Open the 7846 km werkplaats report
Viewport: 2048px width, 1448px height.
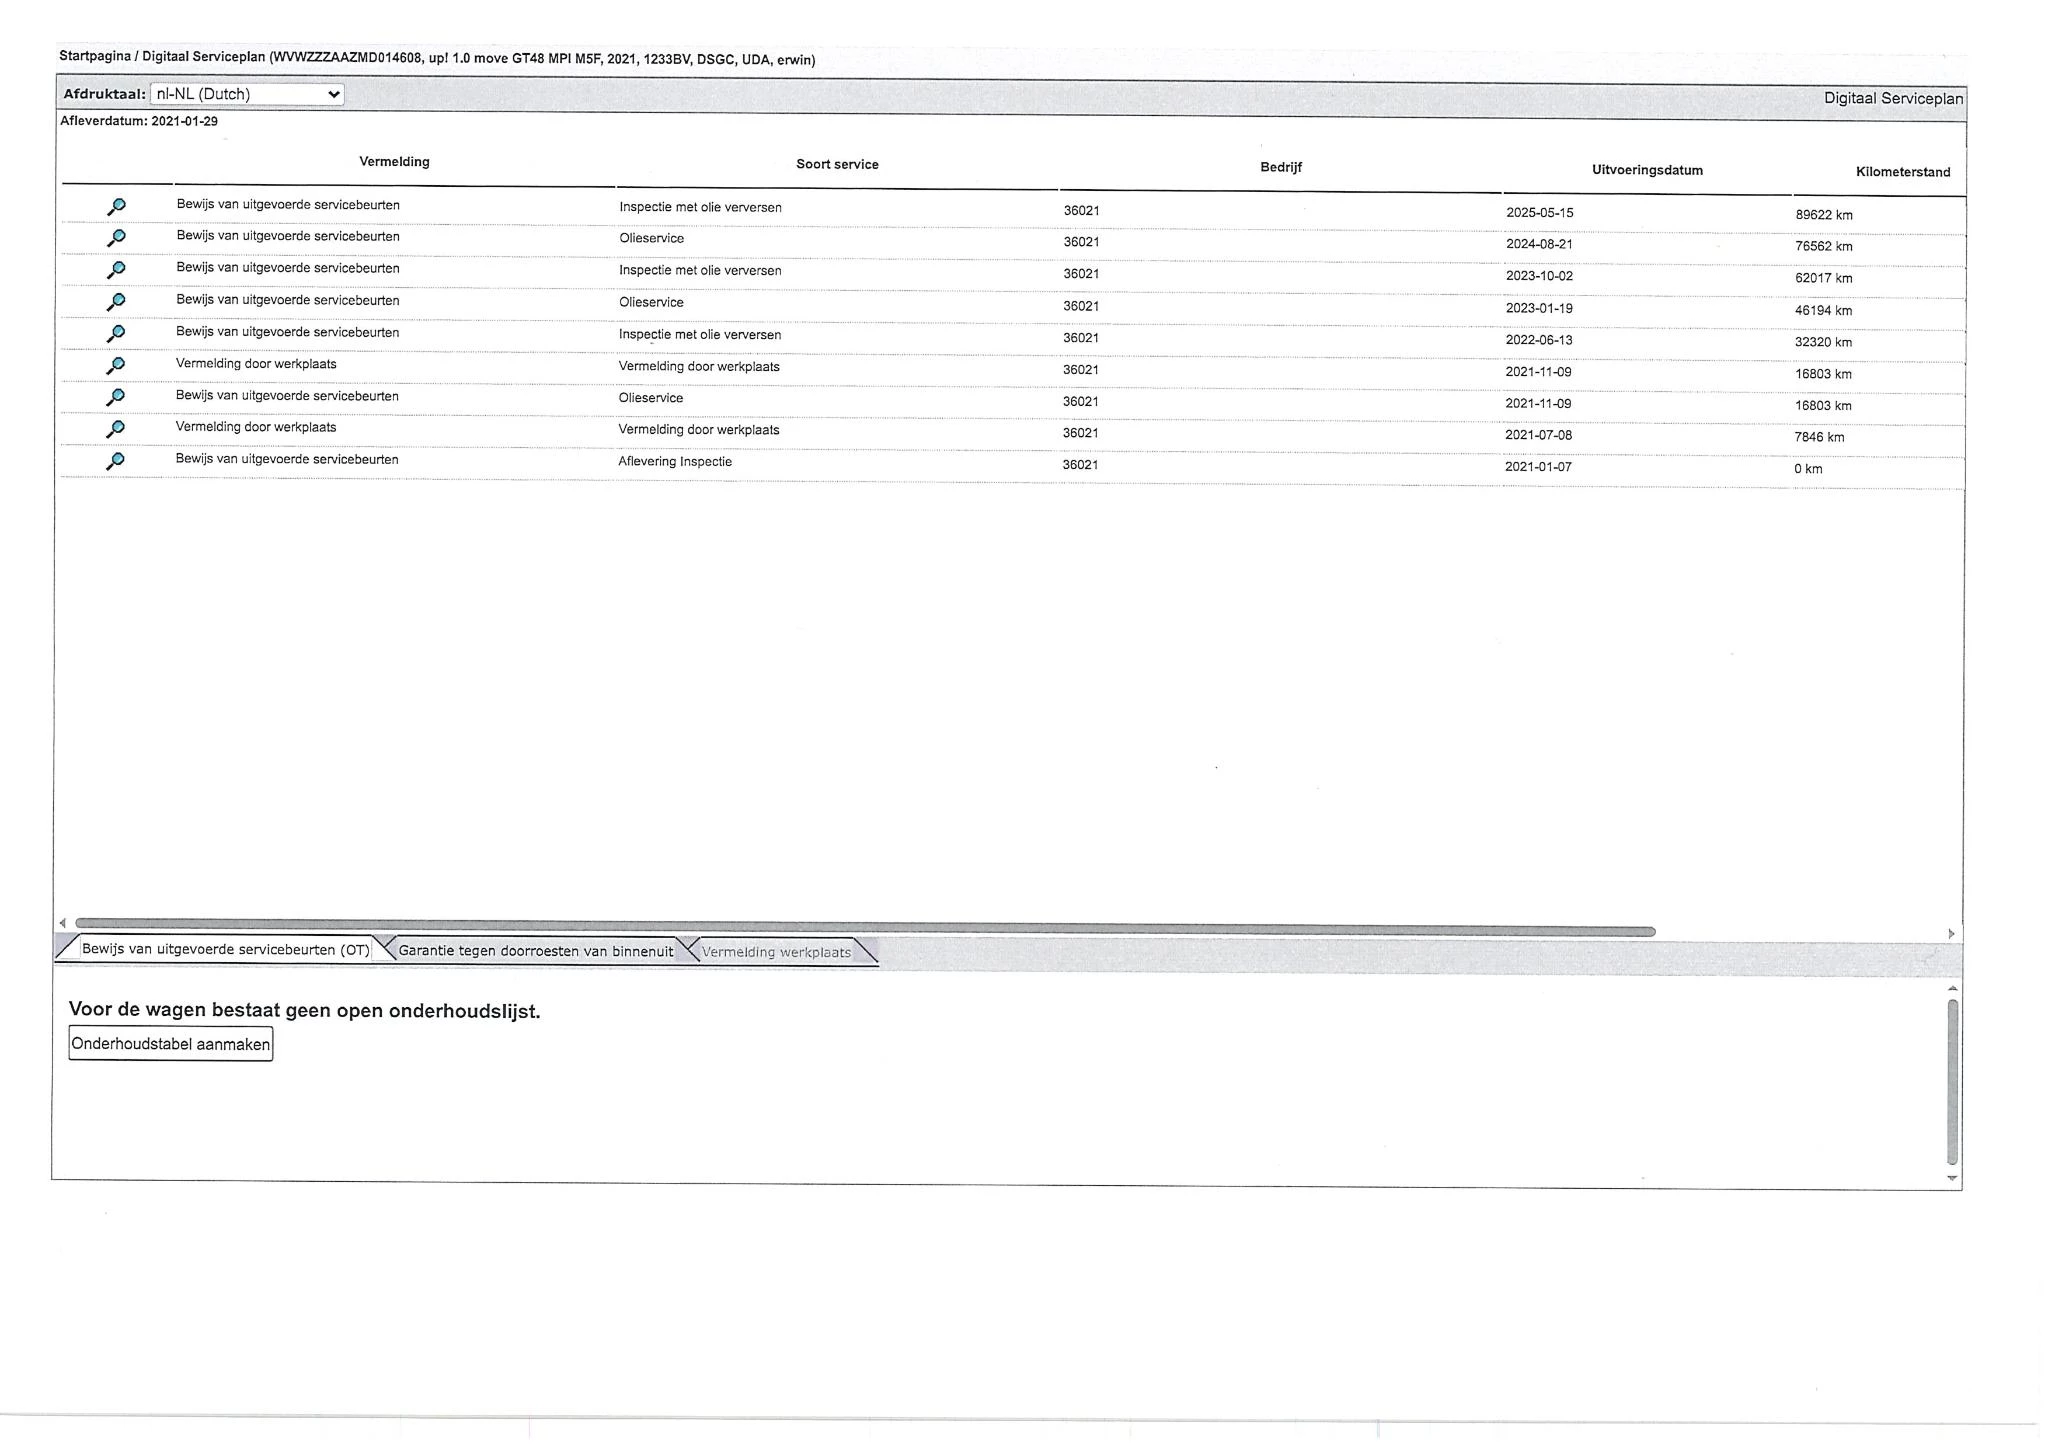116,430
